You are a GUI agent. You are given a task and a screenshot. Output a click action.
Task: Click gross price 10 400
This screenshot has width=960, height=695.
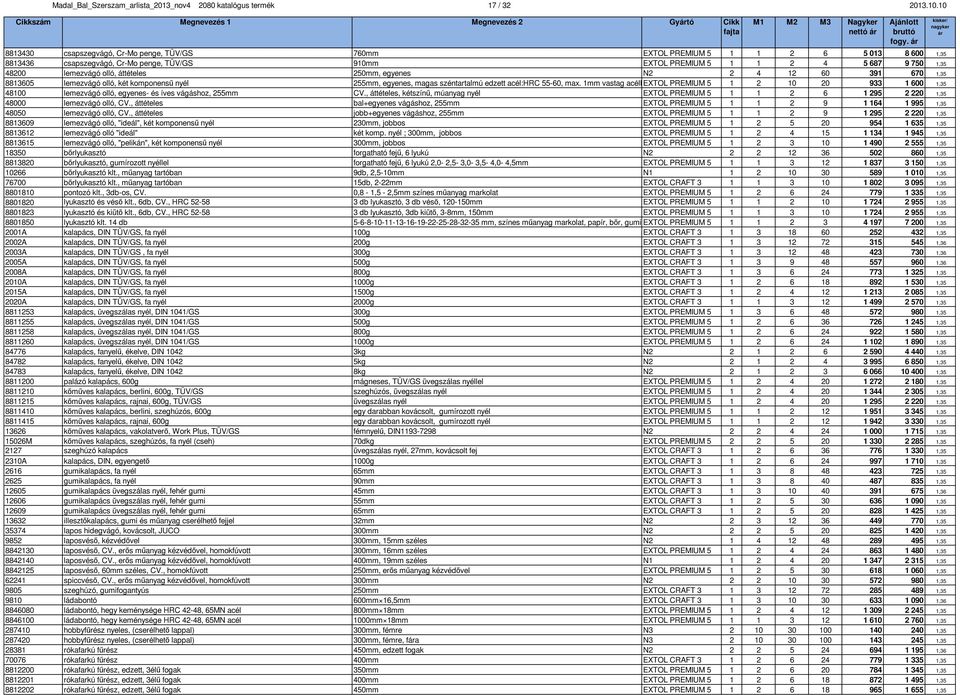pyautogui.click(x=912, y=372)
